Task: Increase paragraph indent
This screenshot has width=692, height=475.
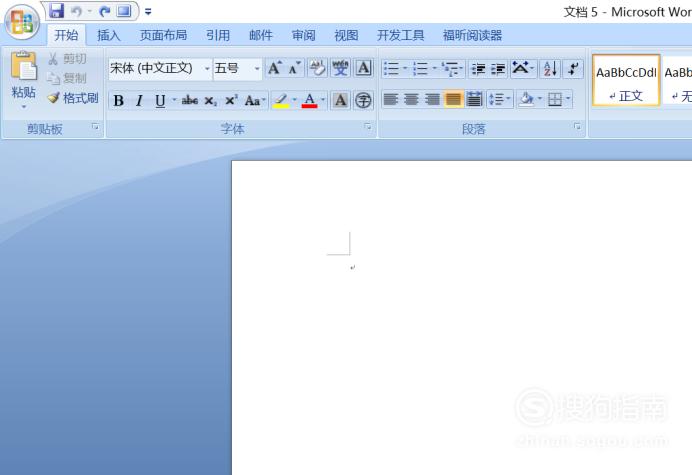Action: [498, 69]
